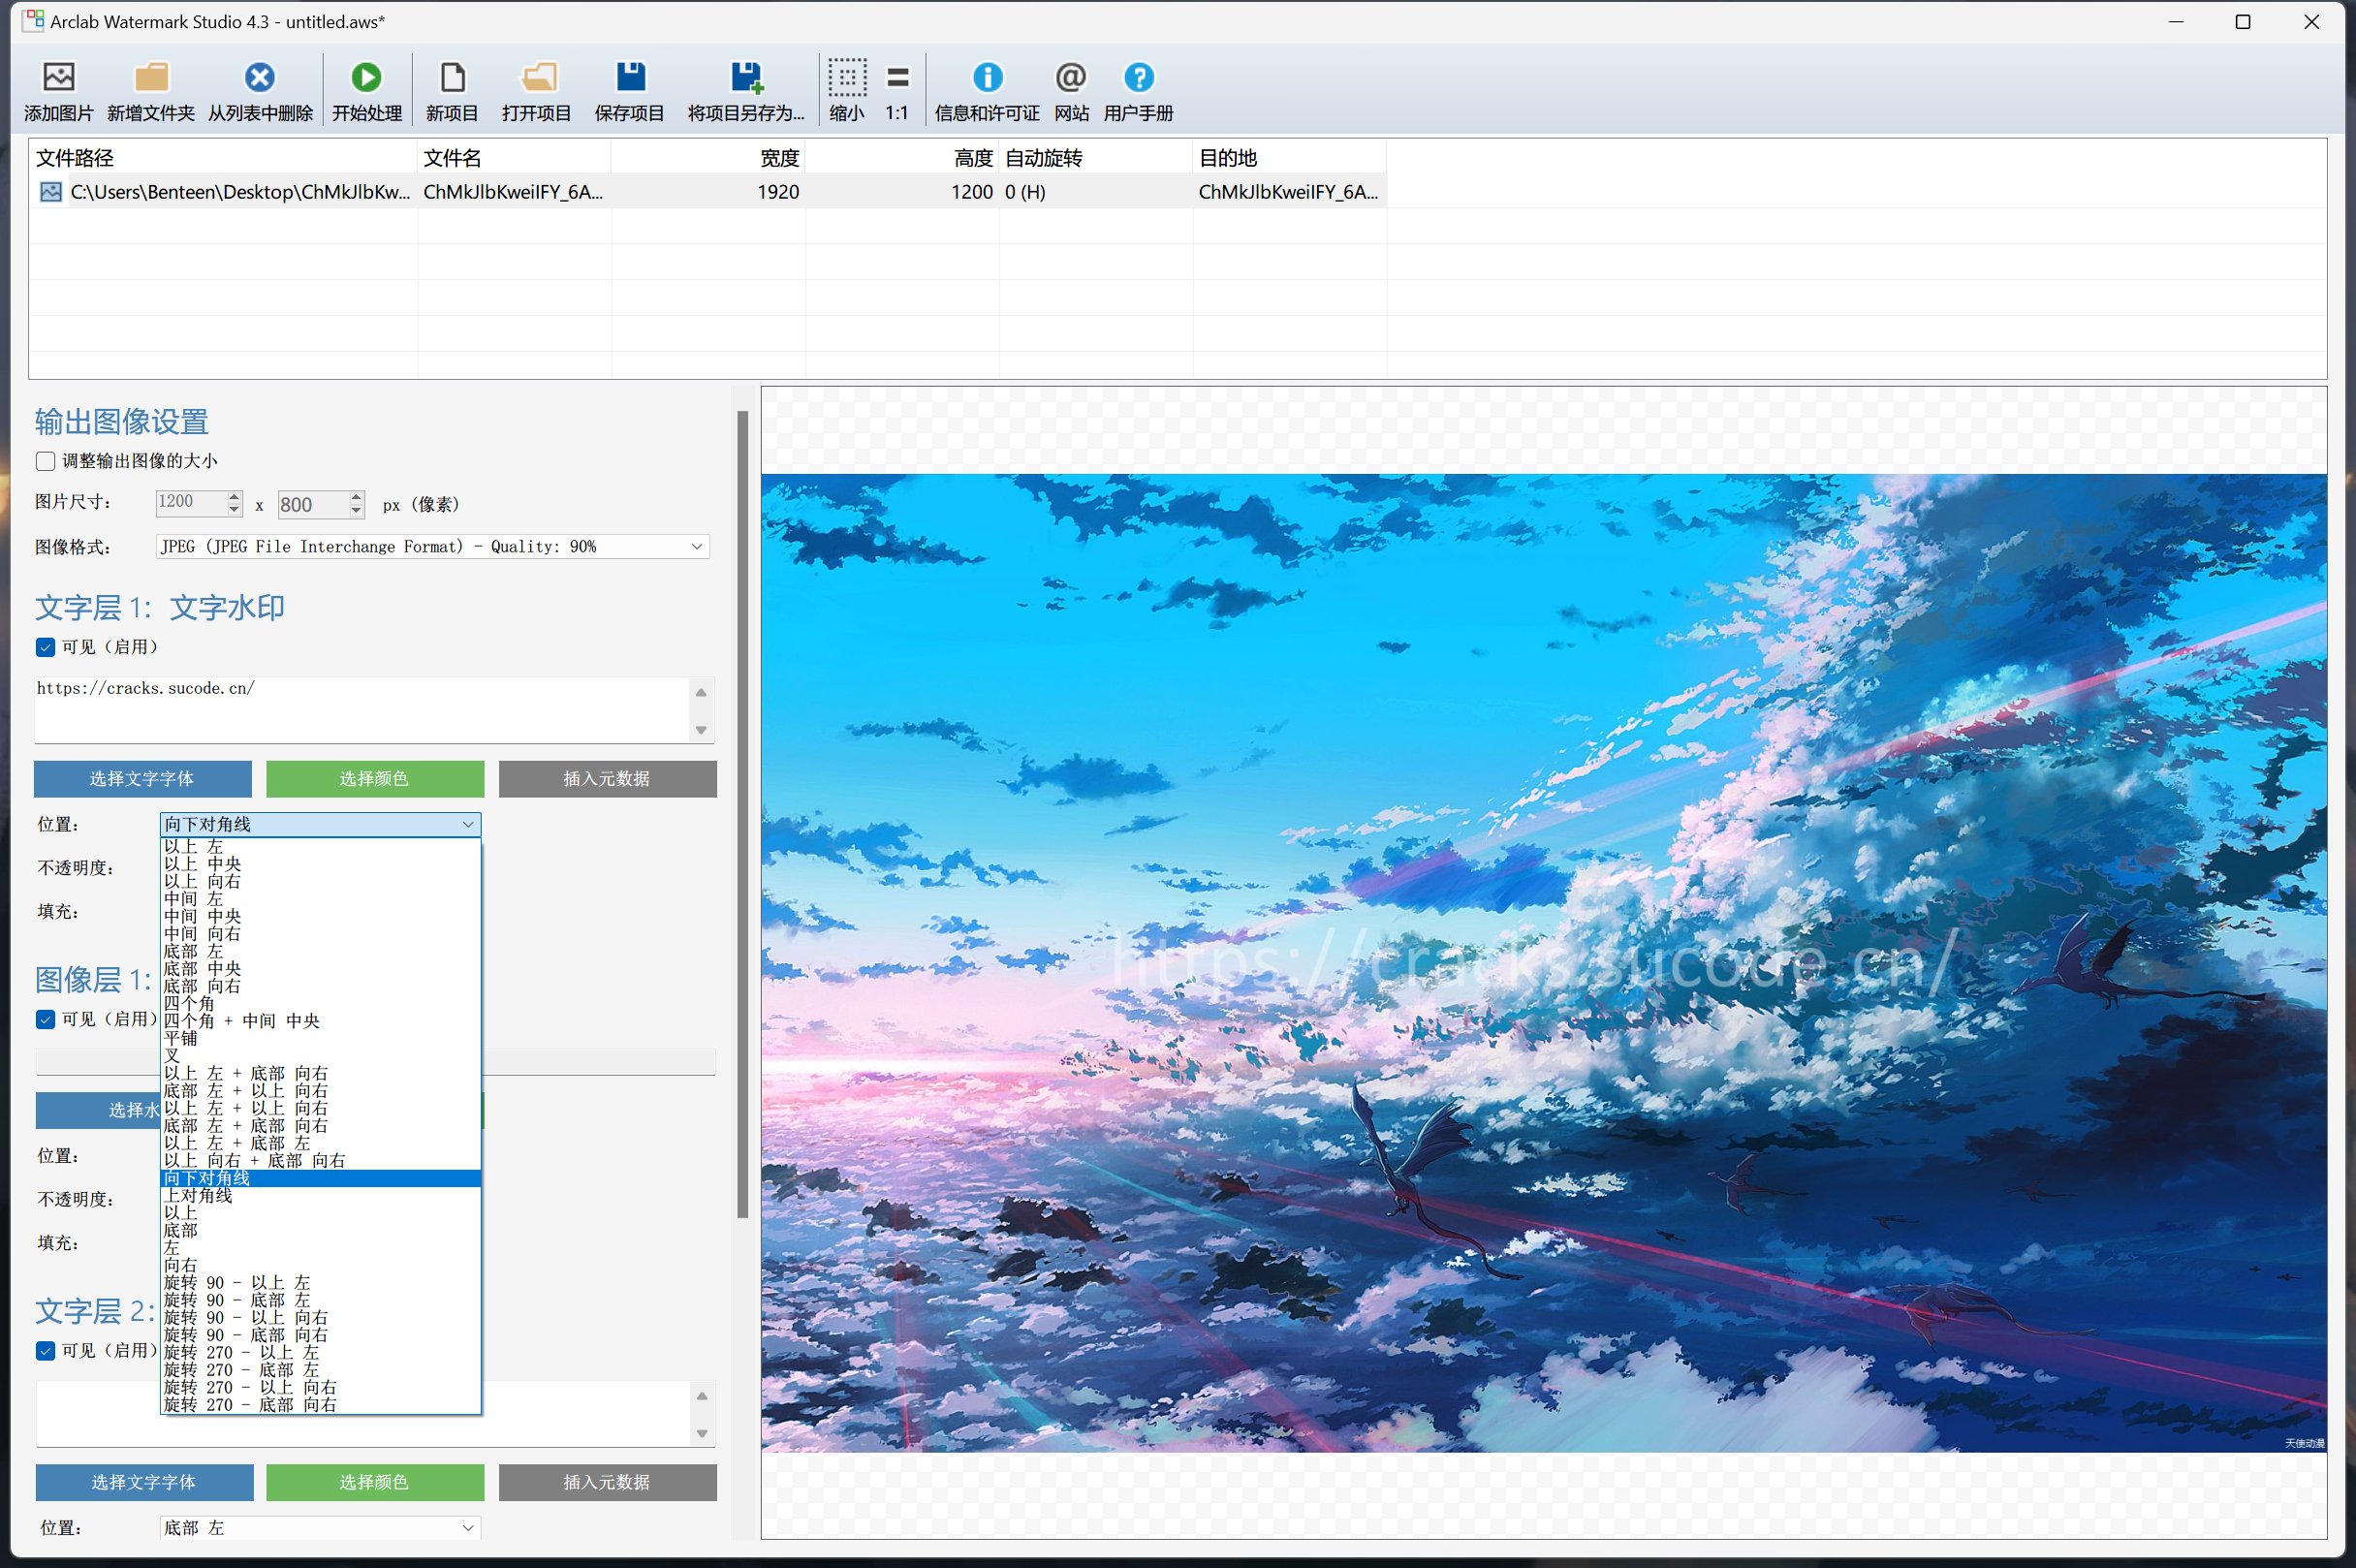Click settings panel vertical scrollbar
The width and height of the screenshot is (2356, 1568).
tap(742, 815)
